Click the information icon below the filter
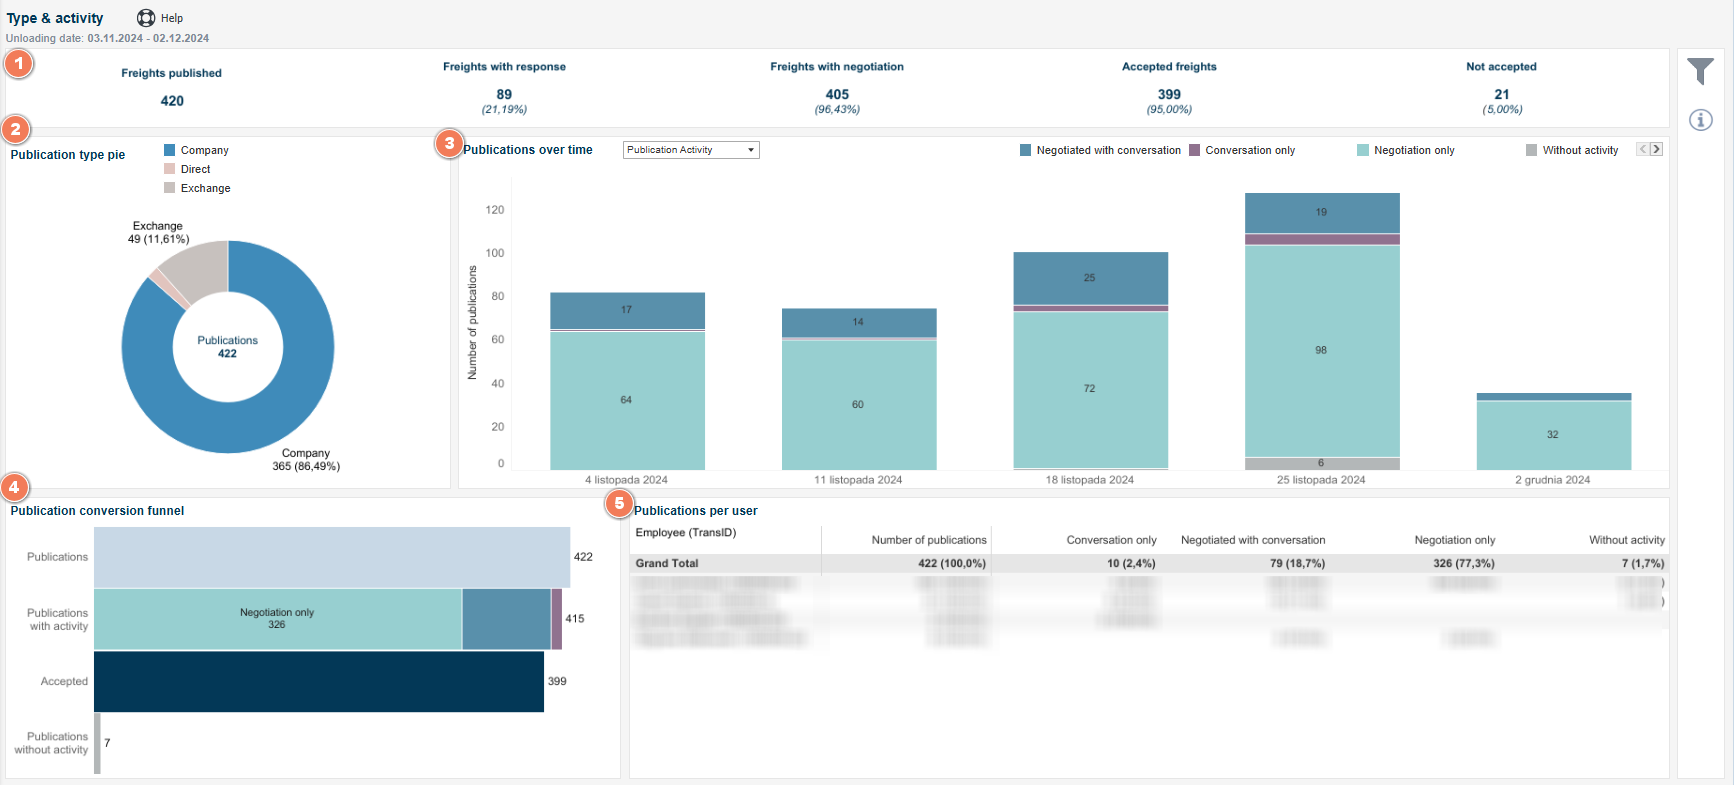The width and height of the screenshot is (1734, 785). point(1700,120)
